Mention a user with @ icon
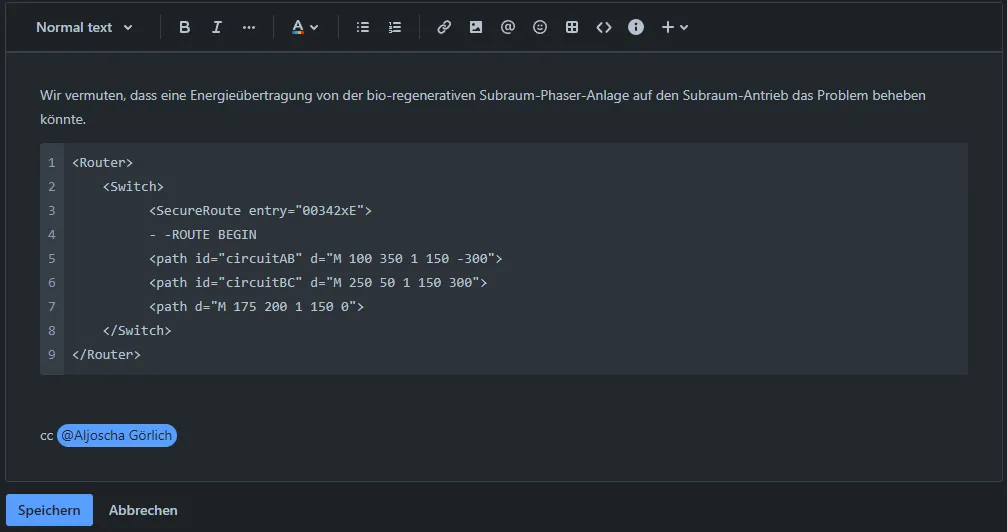The image size is (1007, 532). tap(508, 27)
